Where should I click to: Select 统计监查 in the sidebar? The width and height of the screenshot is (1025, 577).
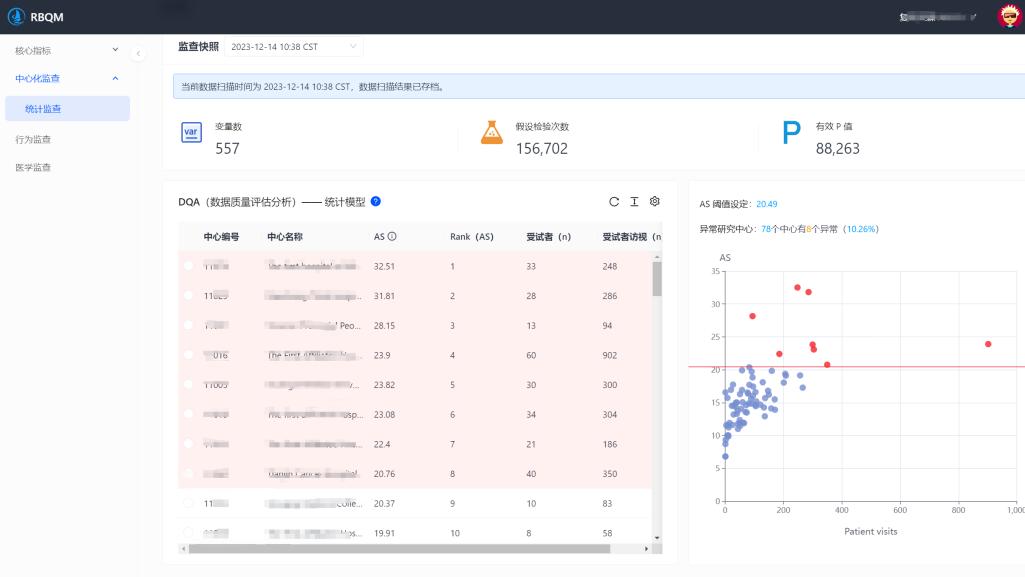pos(67,108)
